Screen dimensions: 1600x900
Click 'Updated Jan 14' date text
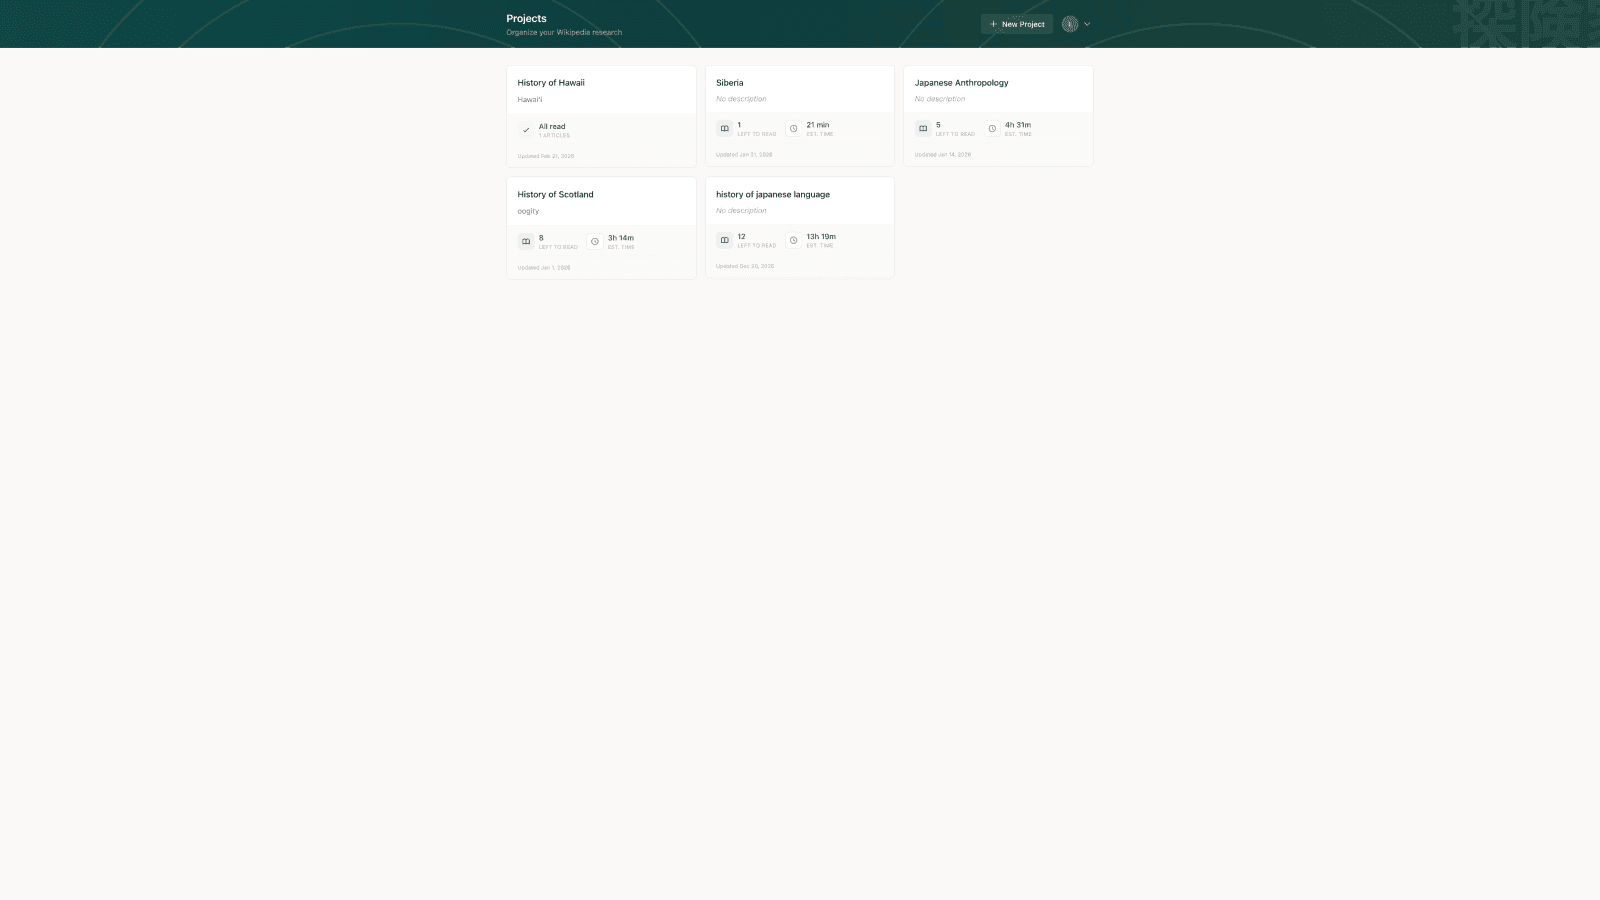[943, 155]
